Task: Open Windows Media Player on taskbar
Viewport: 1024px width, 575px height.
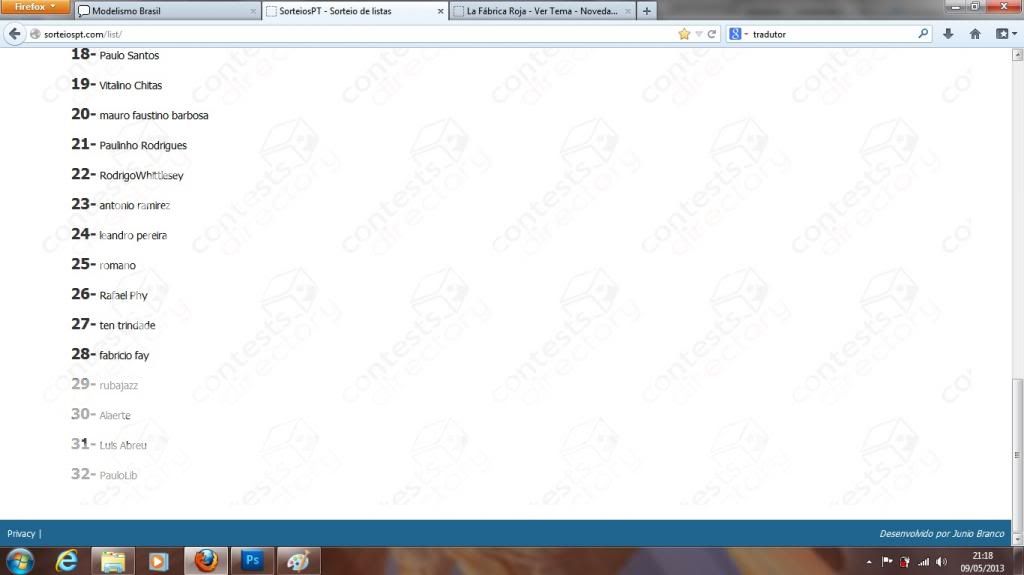Action: point(159,561)
